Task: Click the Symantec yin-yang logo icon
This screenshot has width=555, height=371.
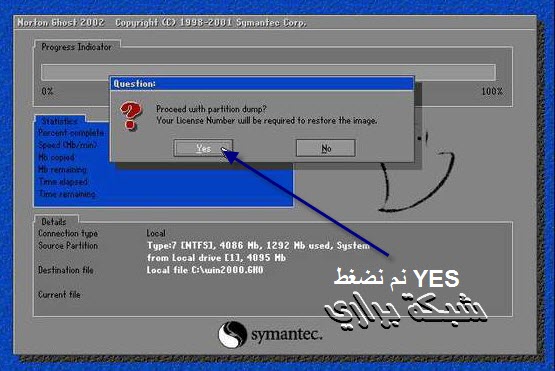Action: coord(232,335)
